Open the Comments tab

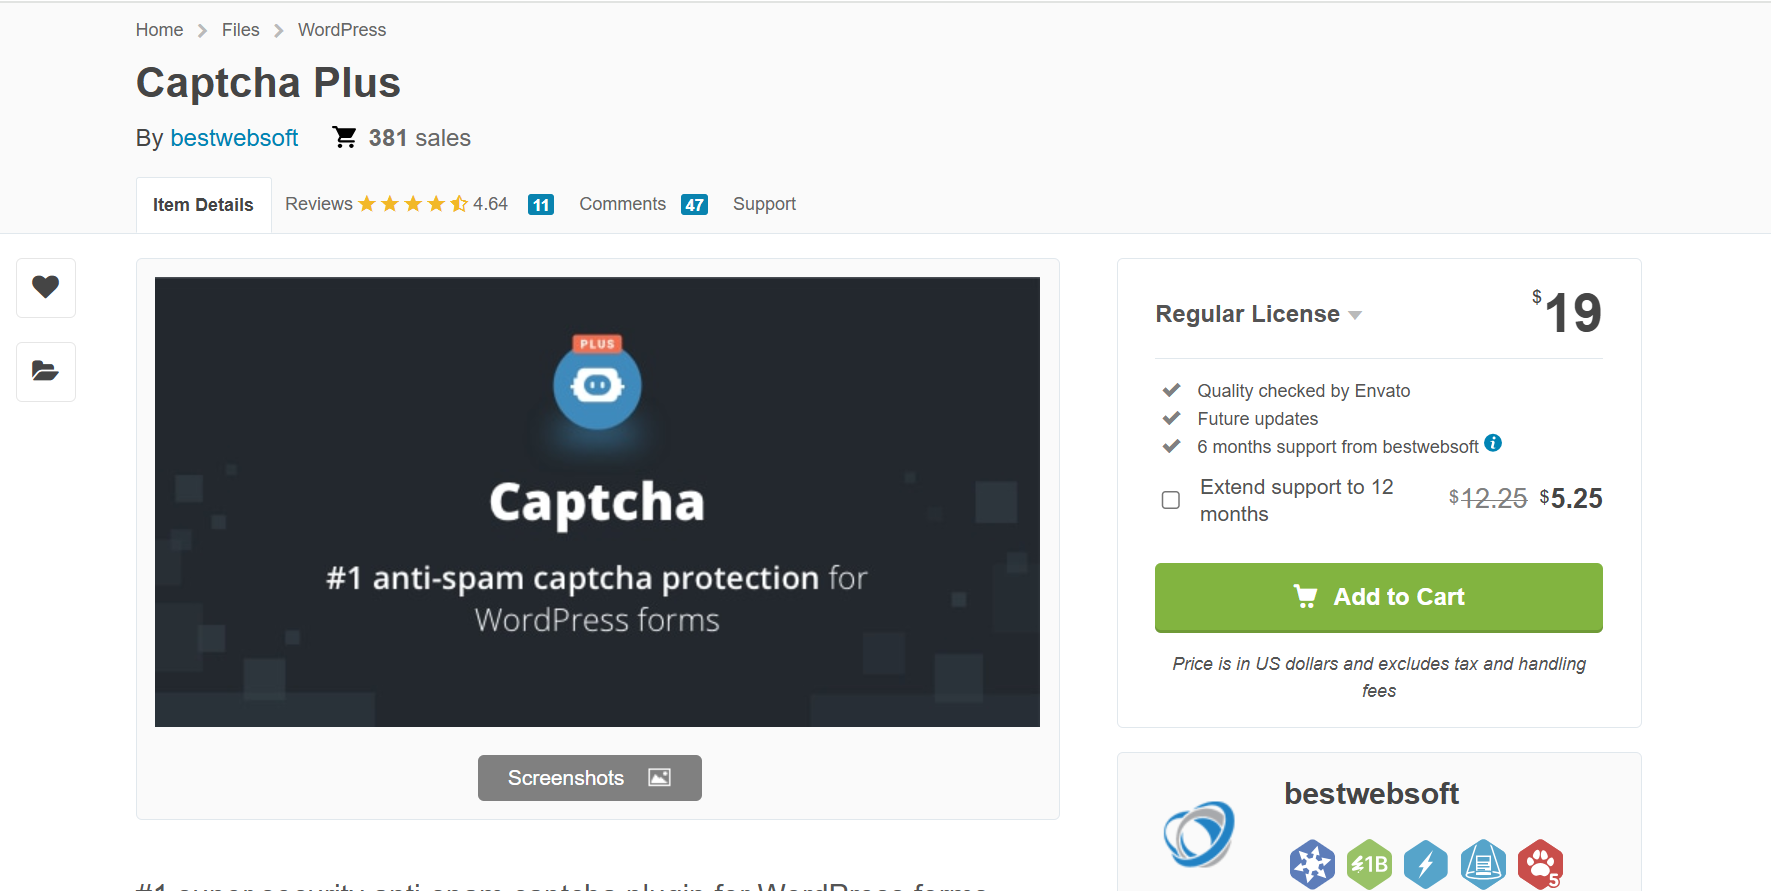coord(622,204)
